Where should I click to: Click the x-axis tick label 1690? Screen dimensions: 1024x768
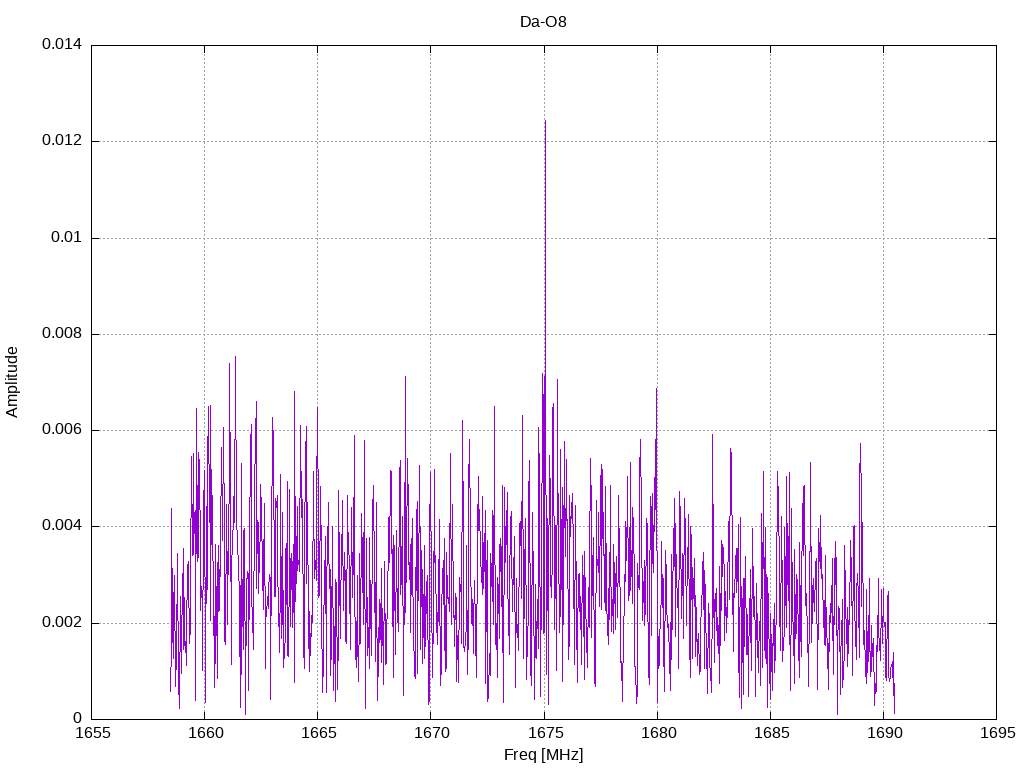[884, 733]
